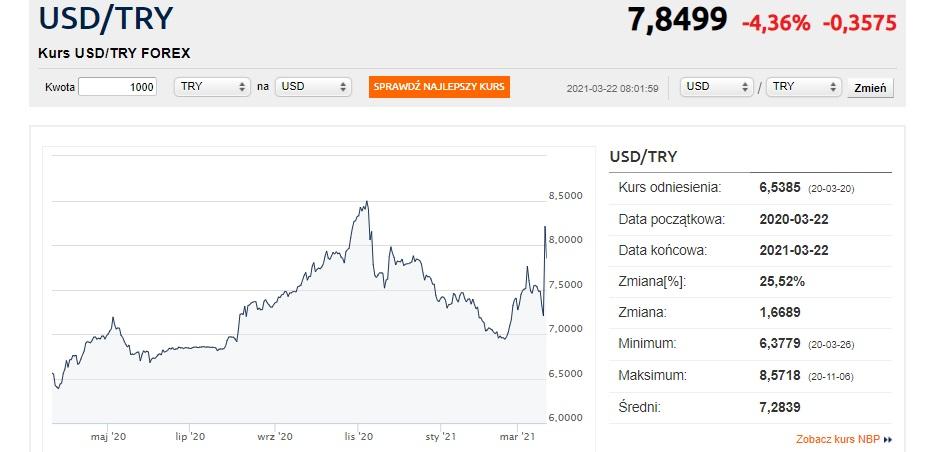Expand the TRY dropdown next to Zmień

[x=804, y=87]
